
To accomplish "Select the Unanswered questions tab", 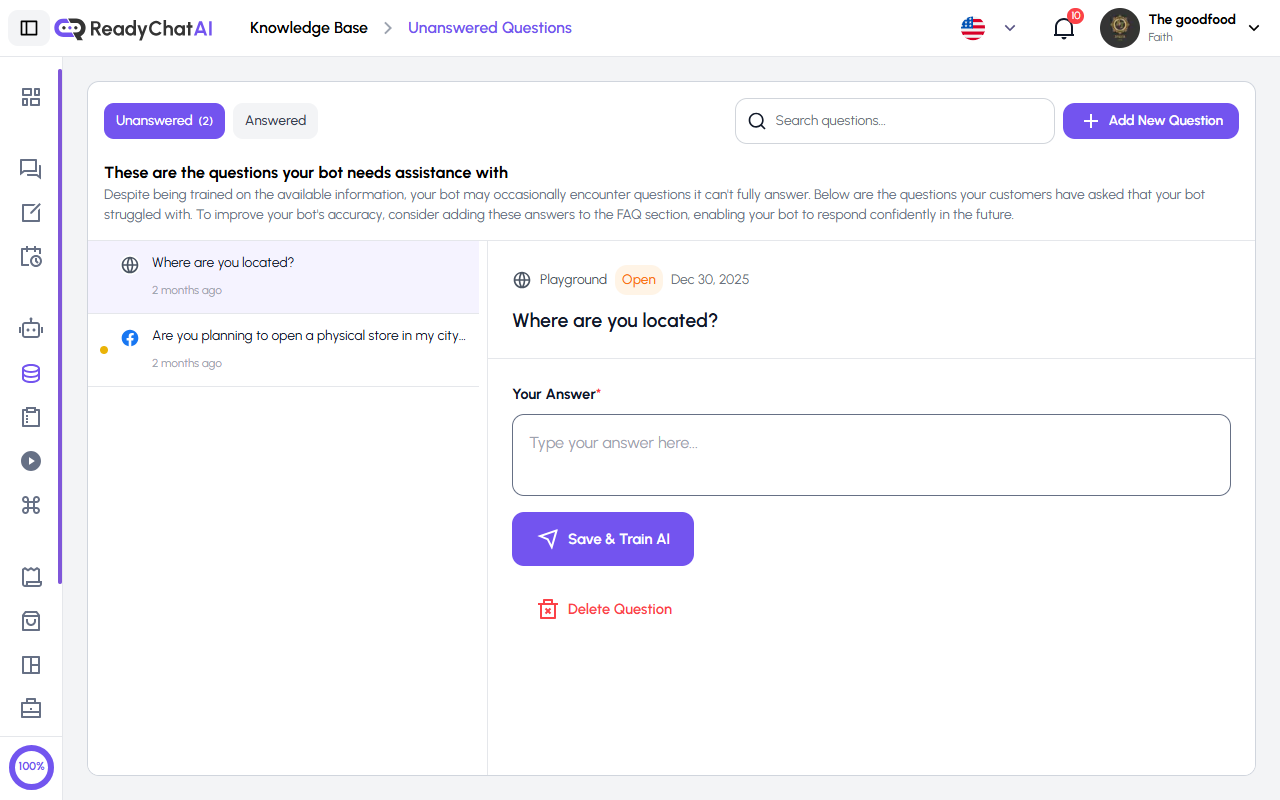I will coord(164,120).
